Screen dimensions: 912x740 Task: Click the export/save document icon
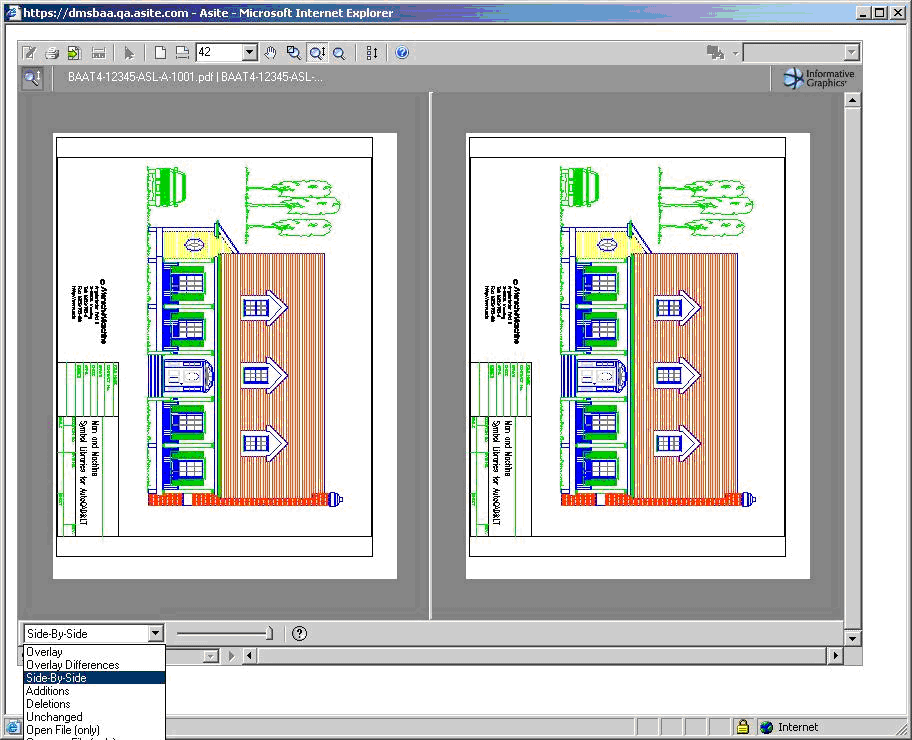pos(74,53)
